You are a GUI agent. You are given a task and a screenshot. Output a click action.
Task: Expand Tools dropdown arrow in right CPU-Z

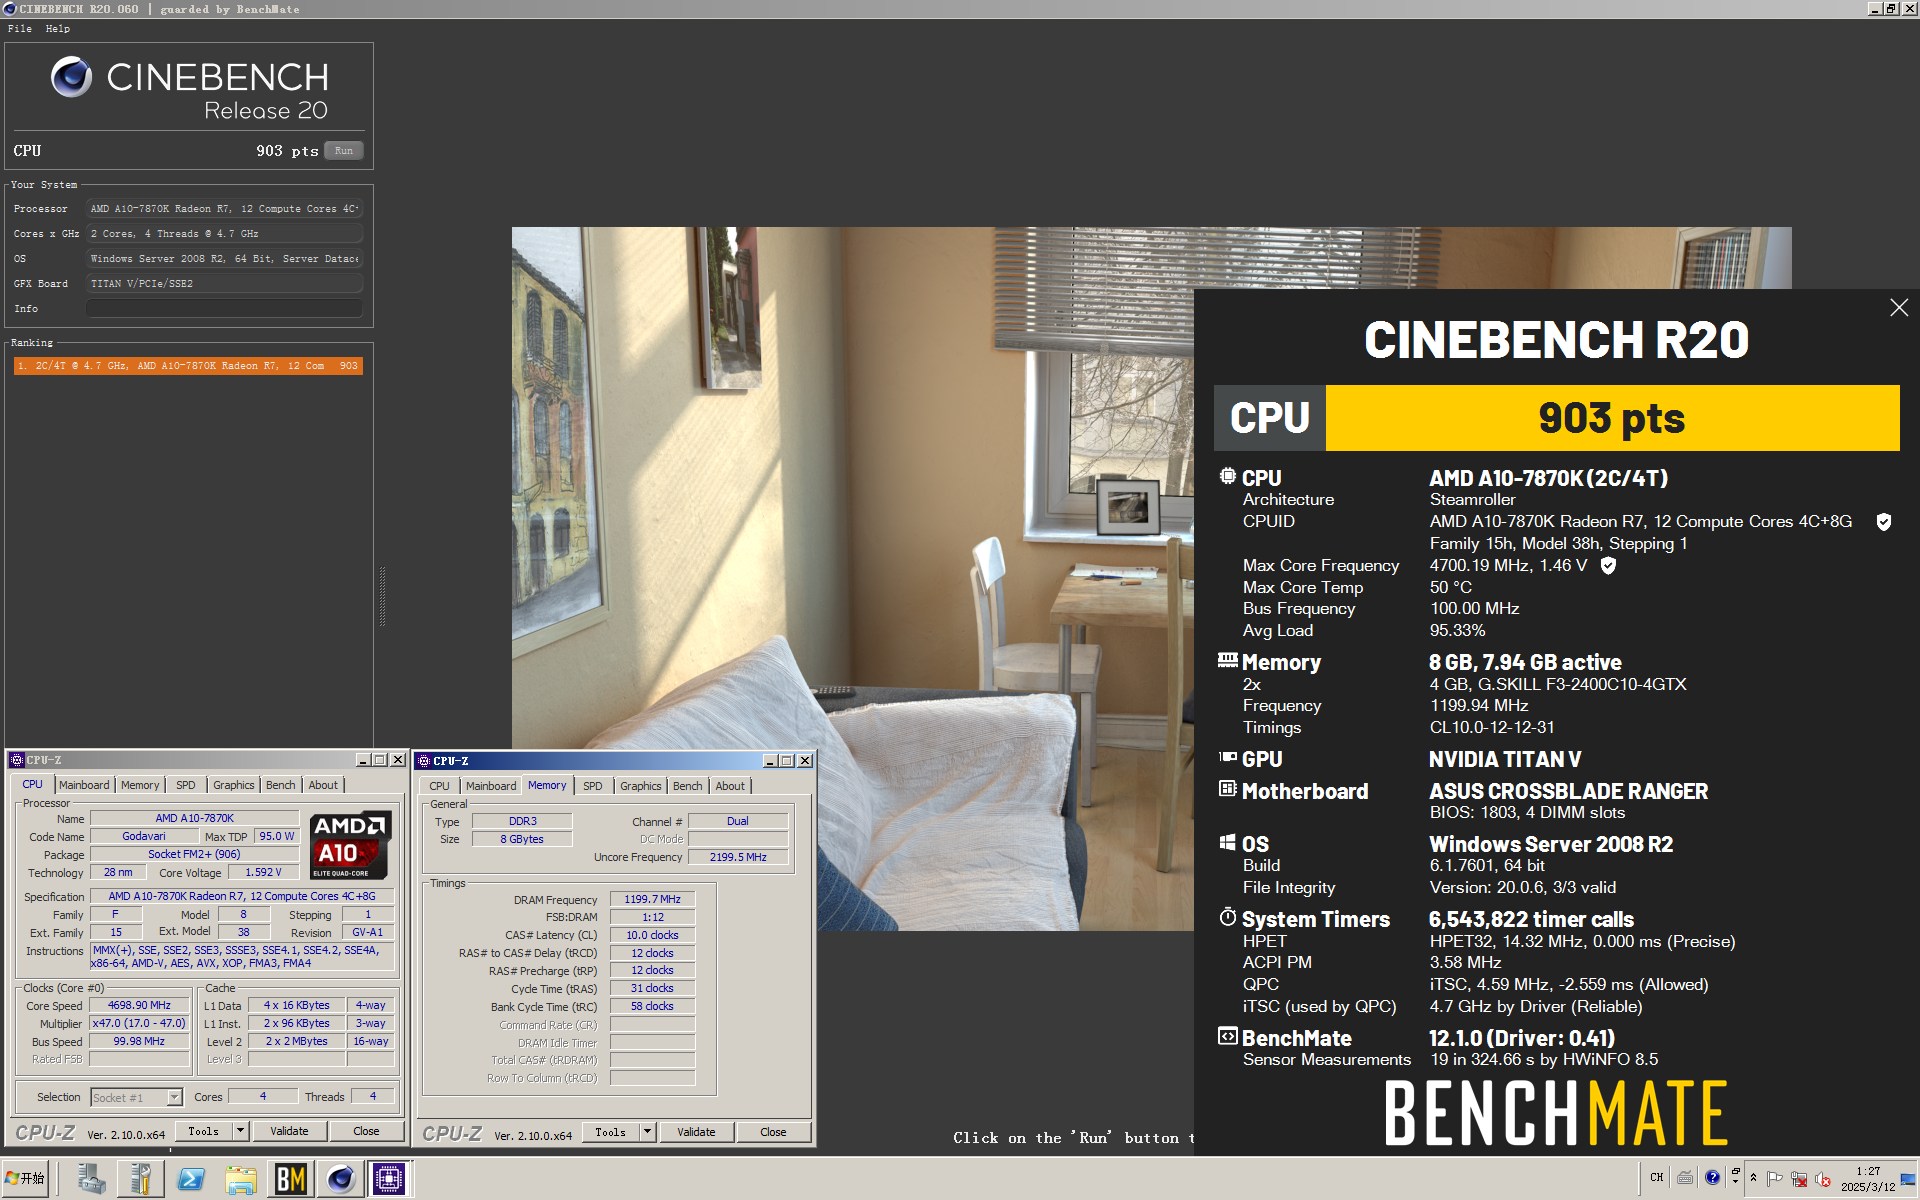point(647,1132)
